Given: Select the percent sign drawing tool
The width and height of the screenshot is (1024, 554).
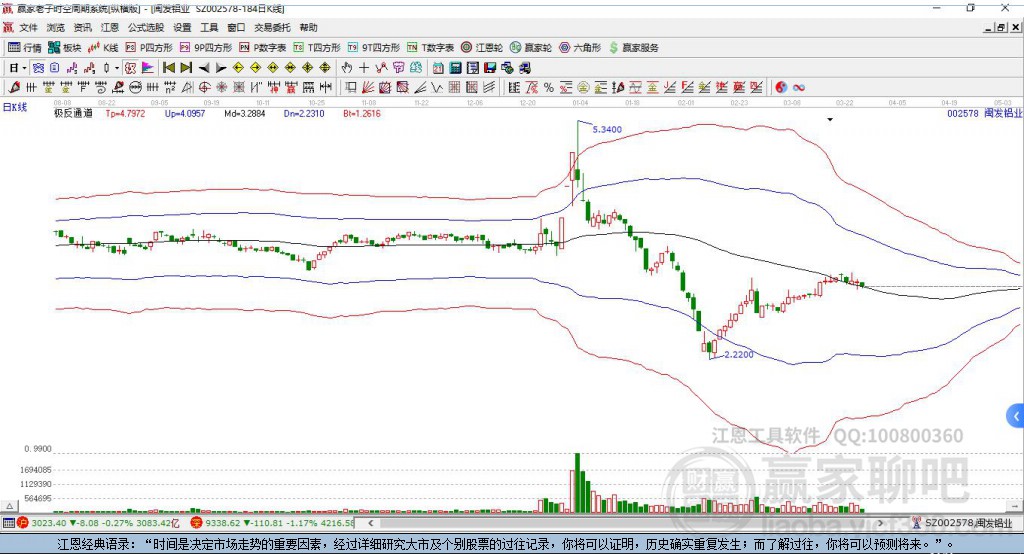Looking at the screenshot, I should [x=549, y=87].
